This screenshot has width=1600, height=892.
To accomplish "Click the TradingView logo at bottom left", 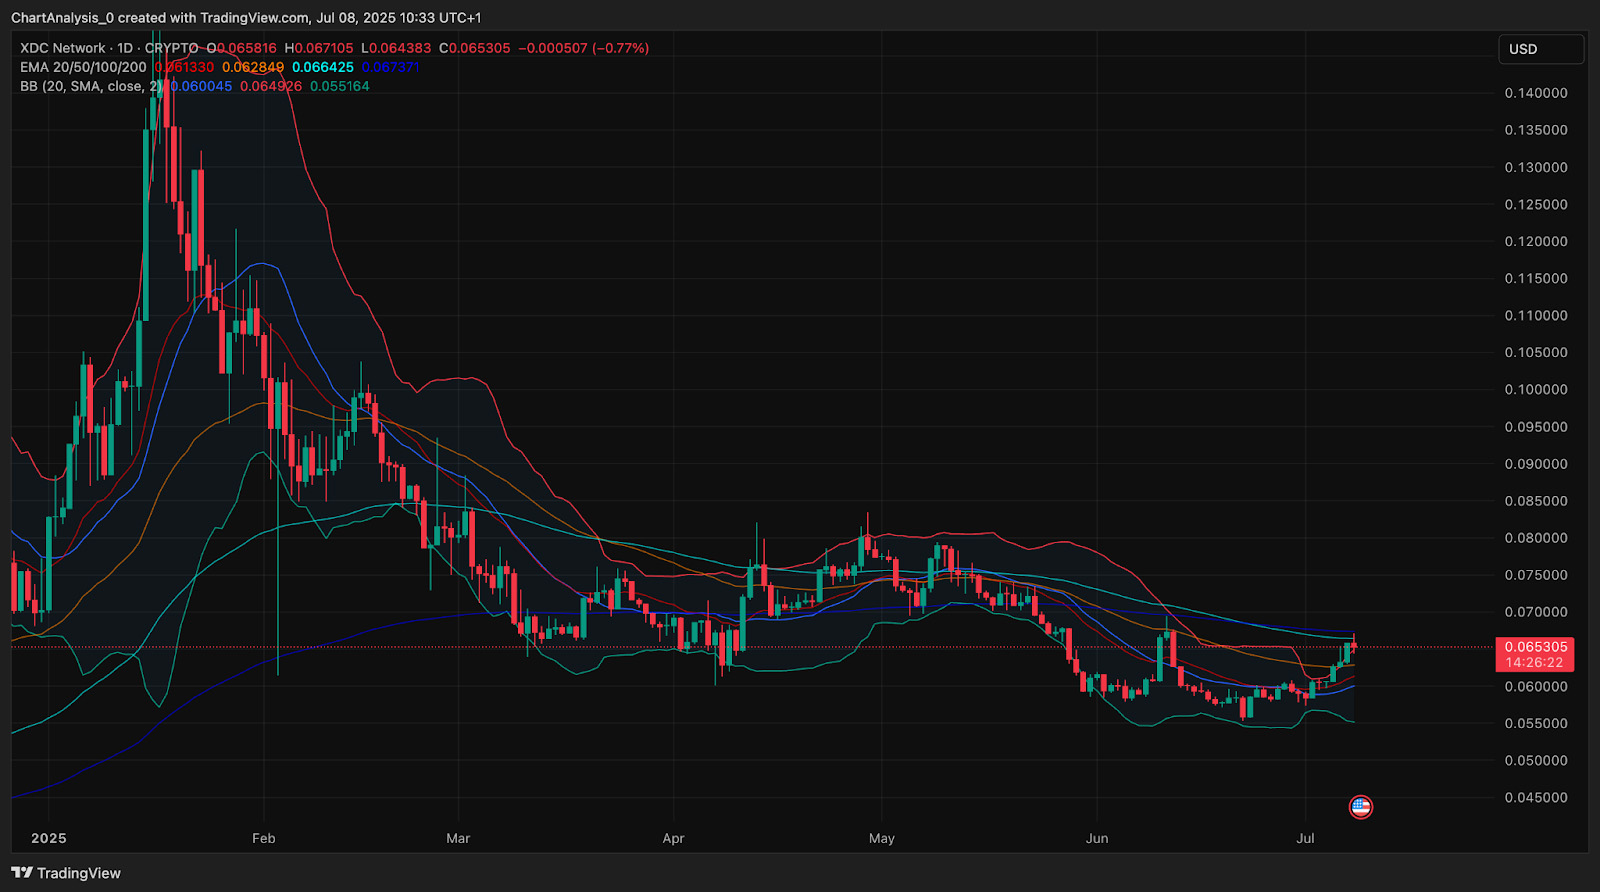I will tap(66, 873).
